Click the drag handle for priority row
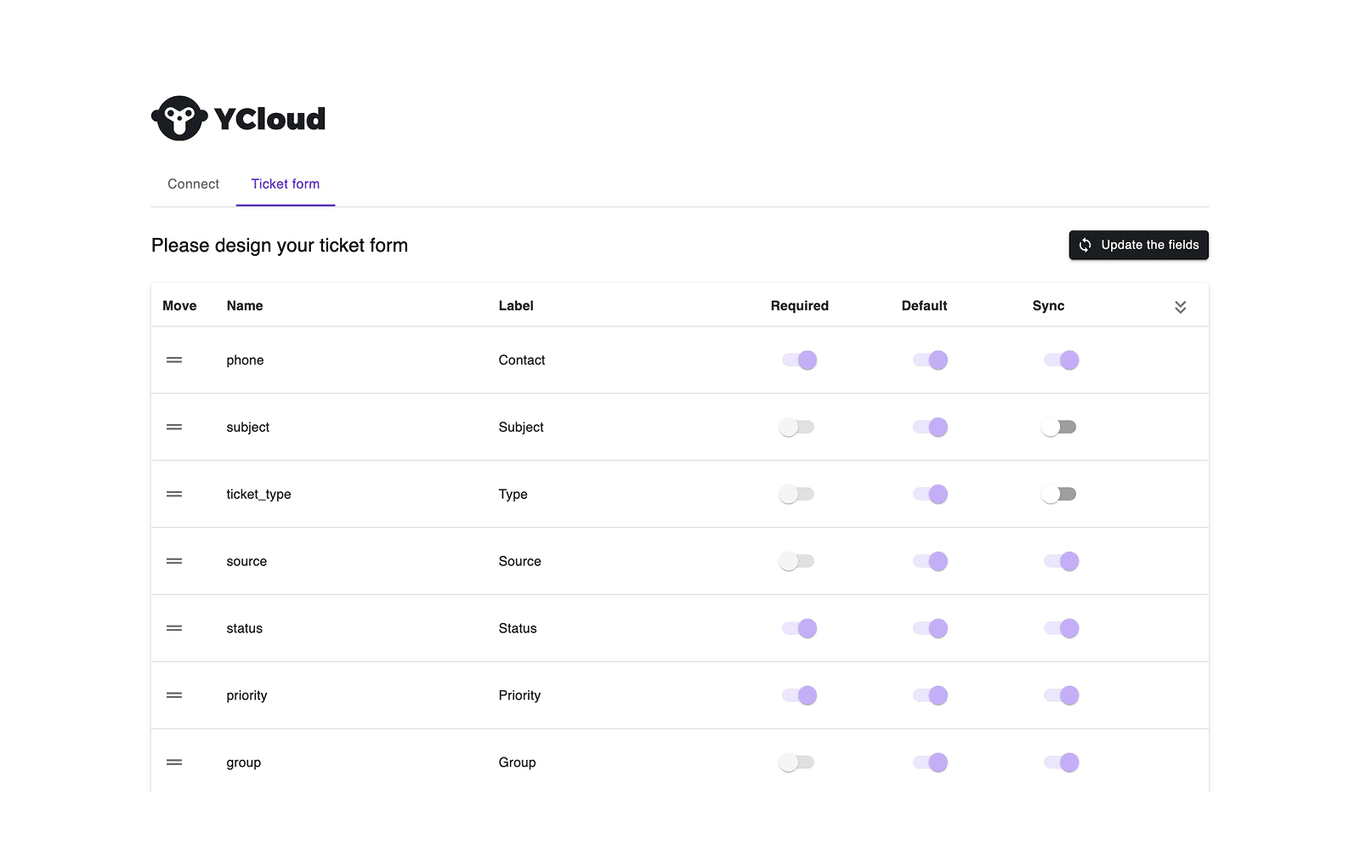This screenshot has height=850, width=1360. tap(174, 695)
